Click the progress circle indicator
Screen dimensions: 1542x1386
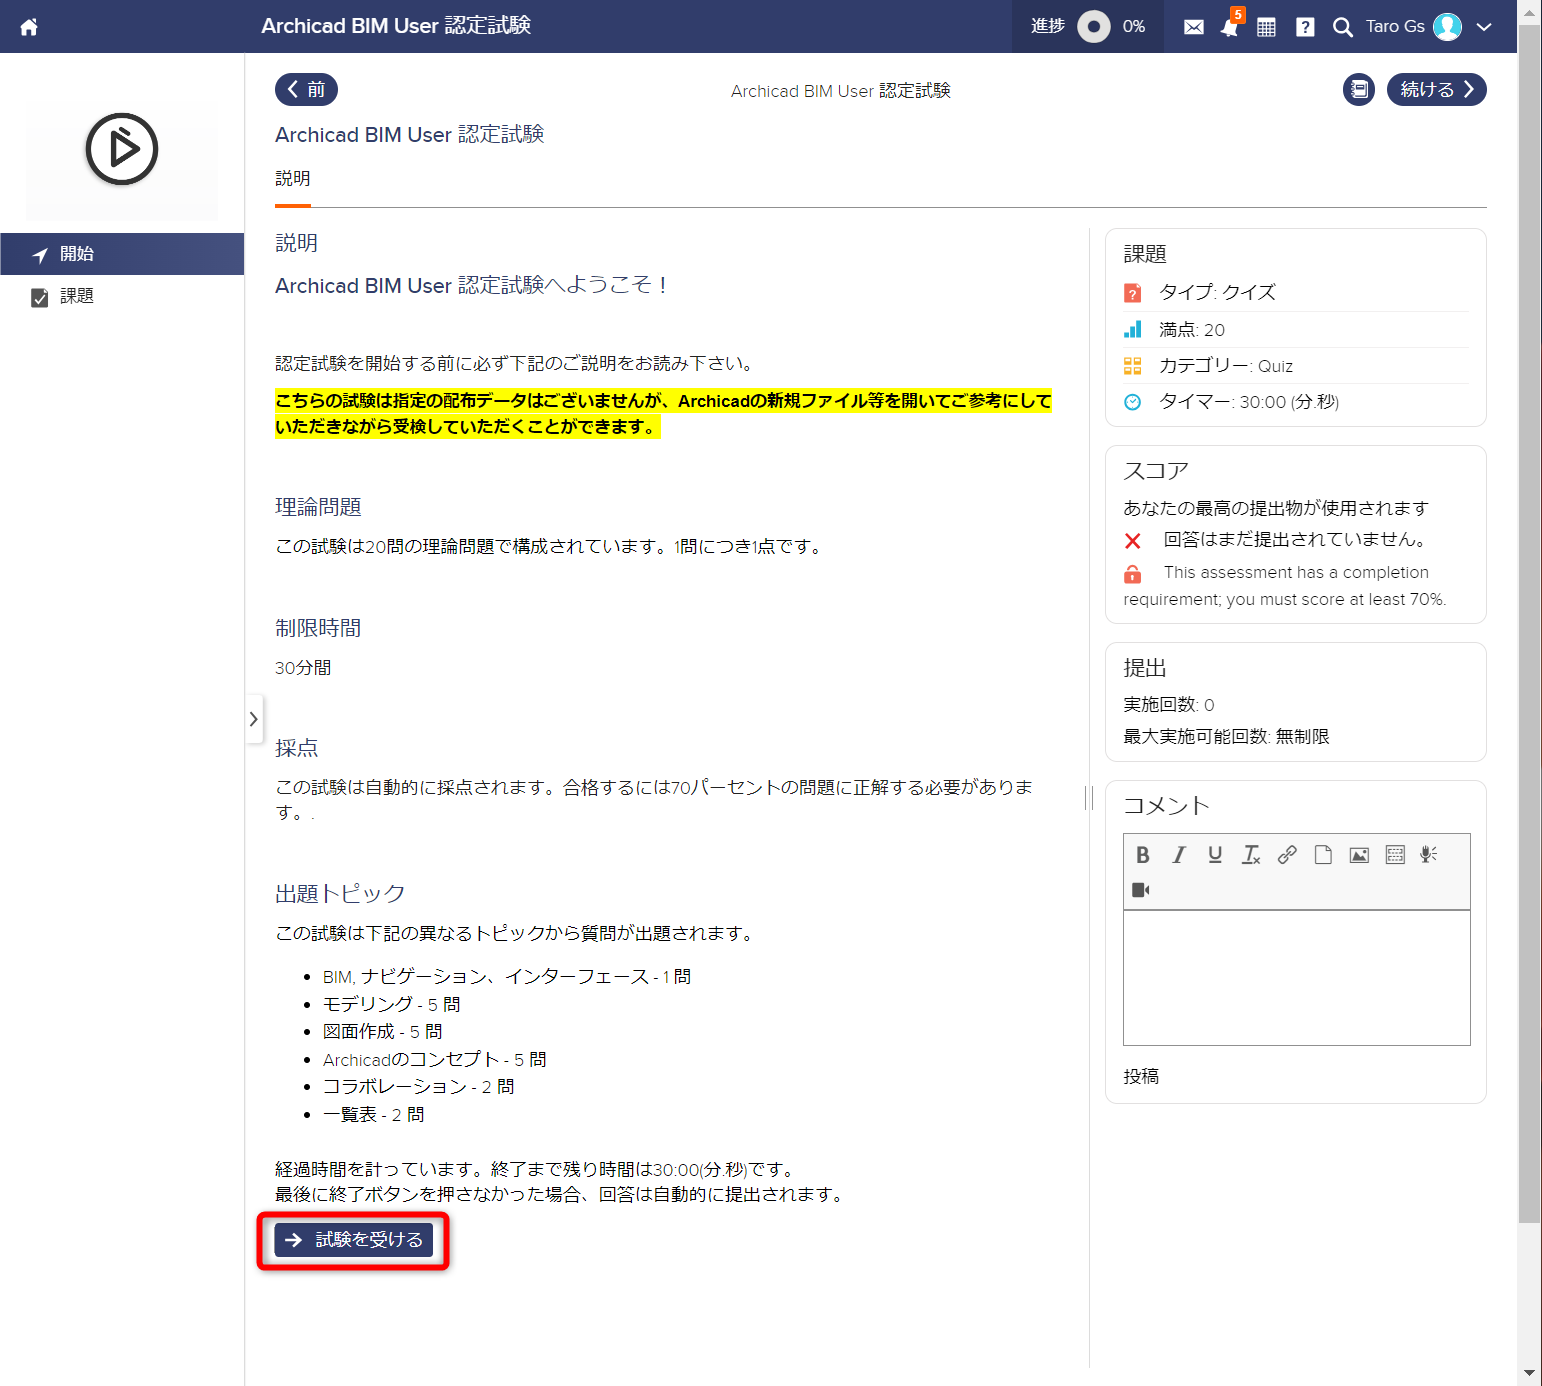point(1094,27)
